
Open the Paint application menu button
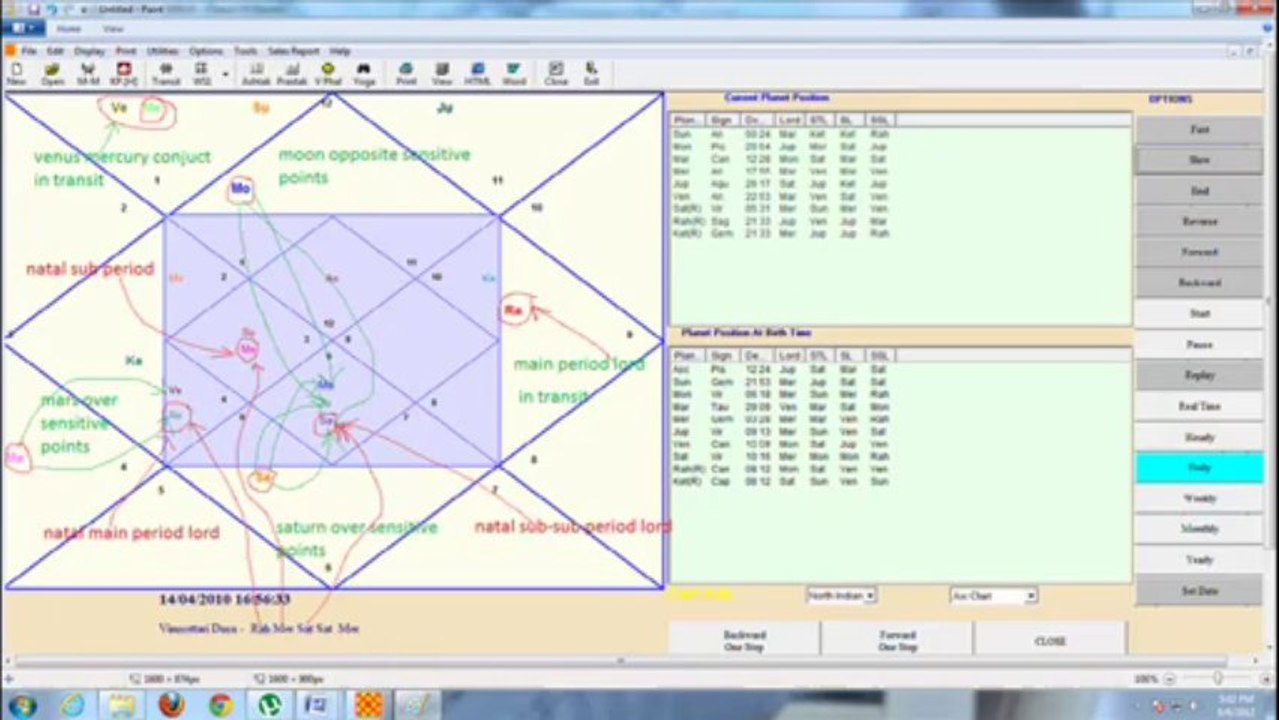tap(22, 28)
